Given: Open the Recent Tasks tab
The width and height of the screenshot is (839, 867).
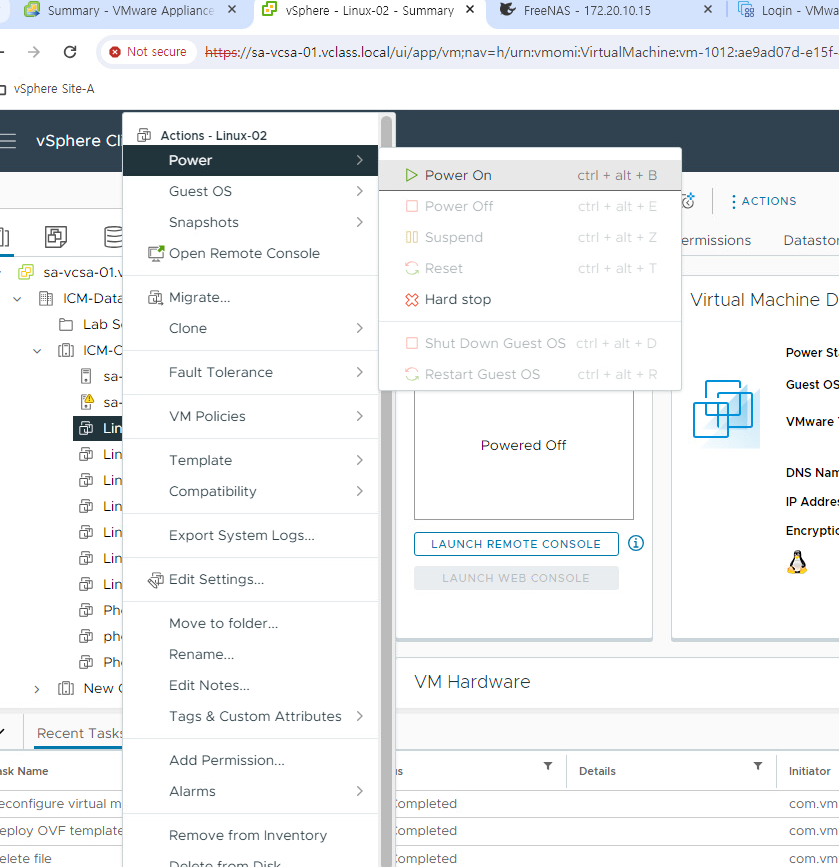Looking at the screenshot, I should coord(79,733).
